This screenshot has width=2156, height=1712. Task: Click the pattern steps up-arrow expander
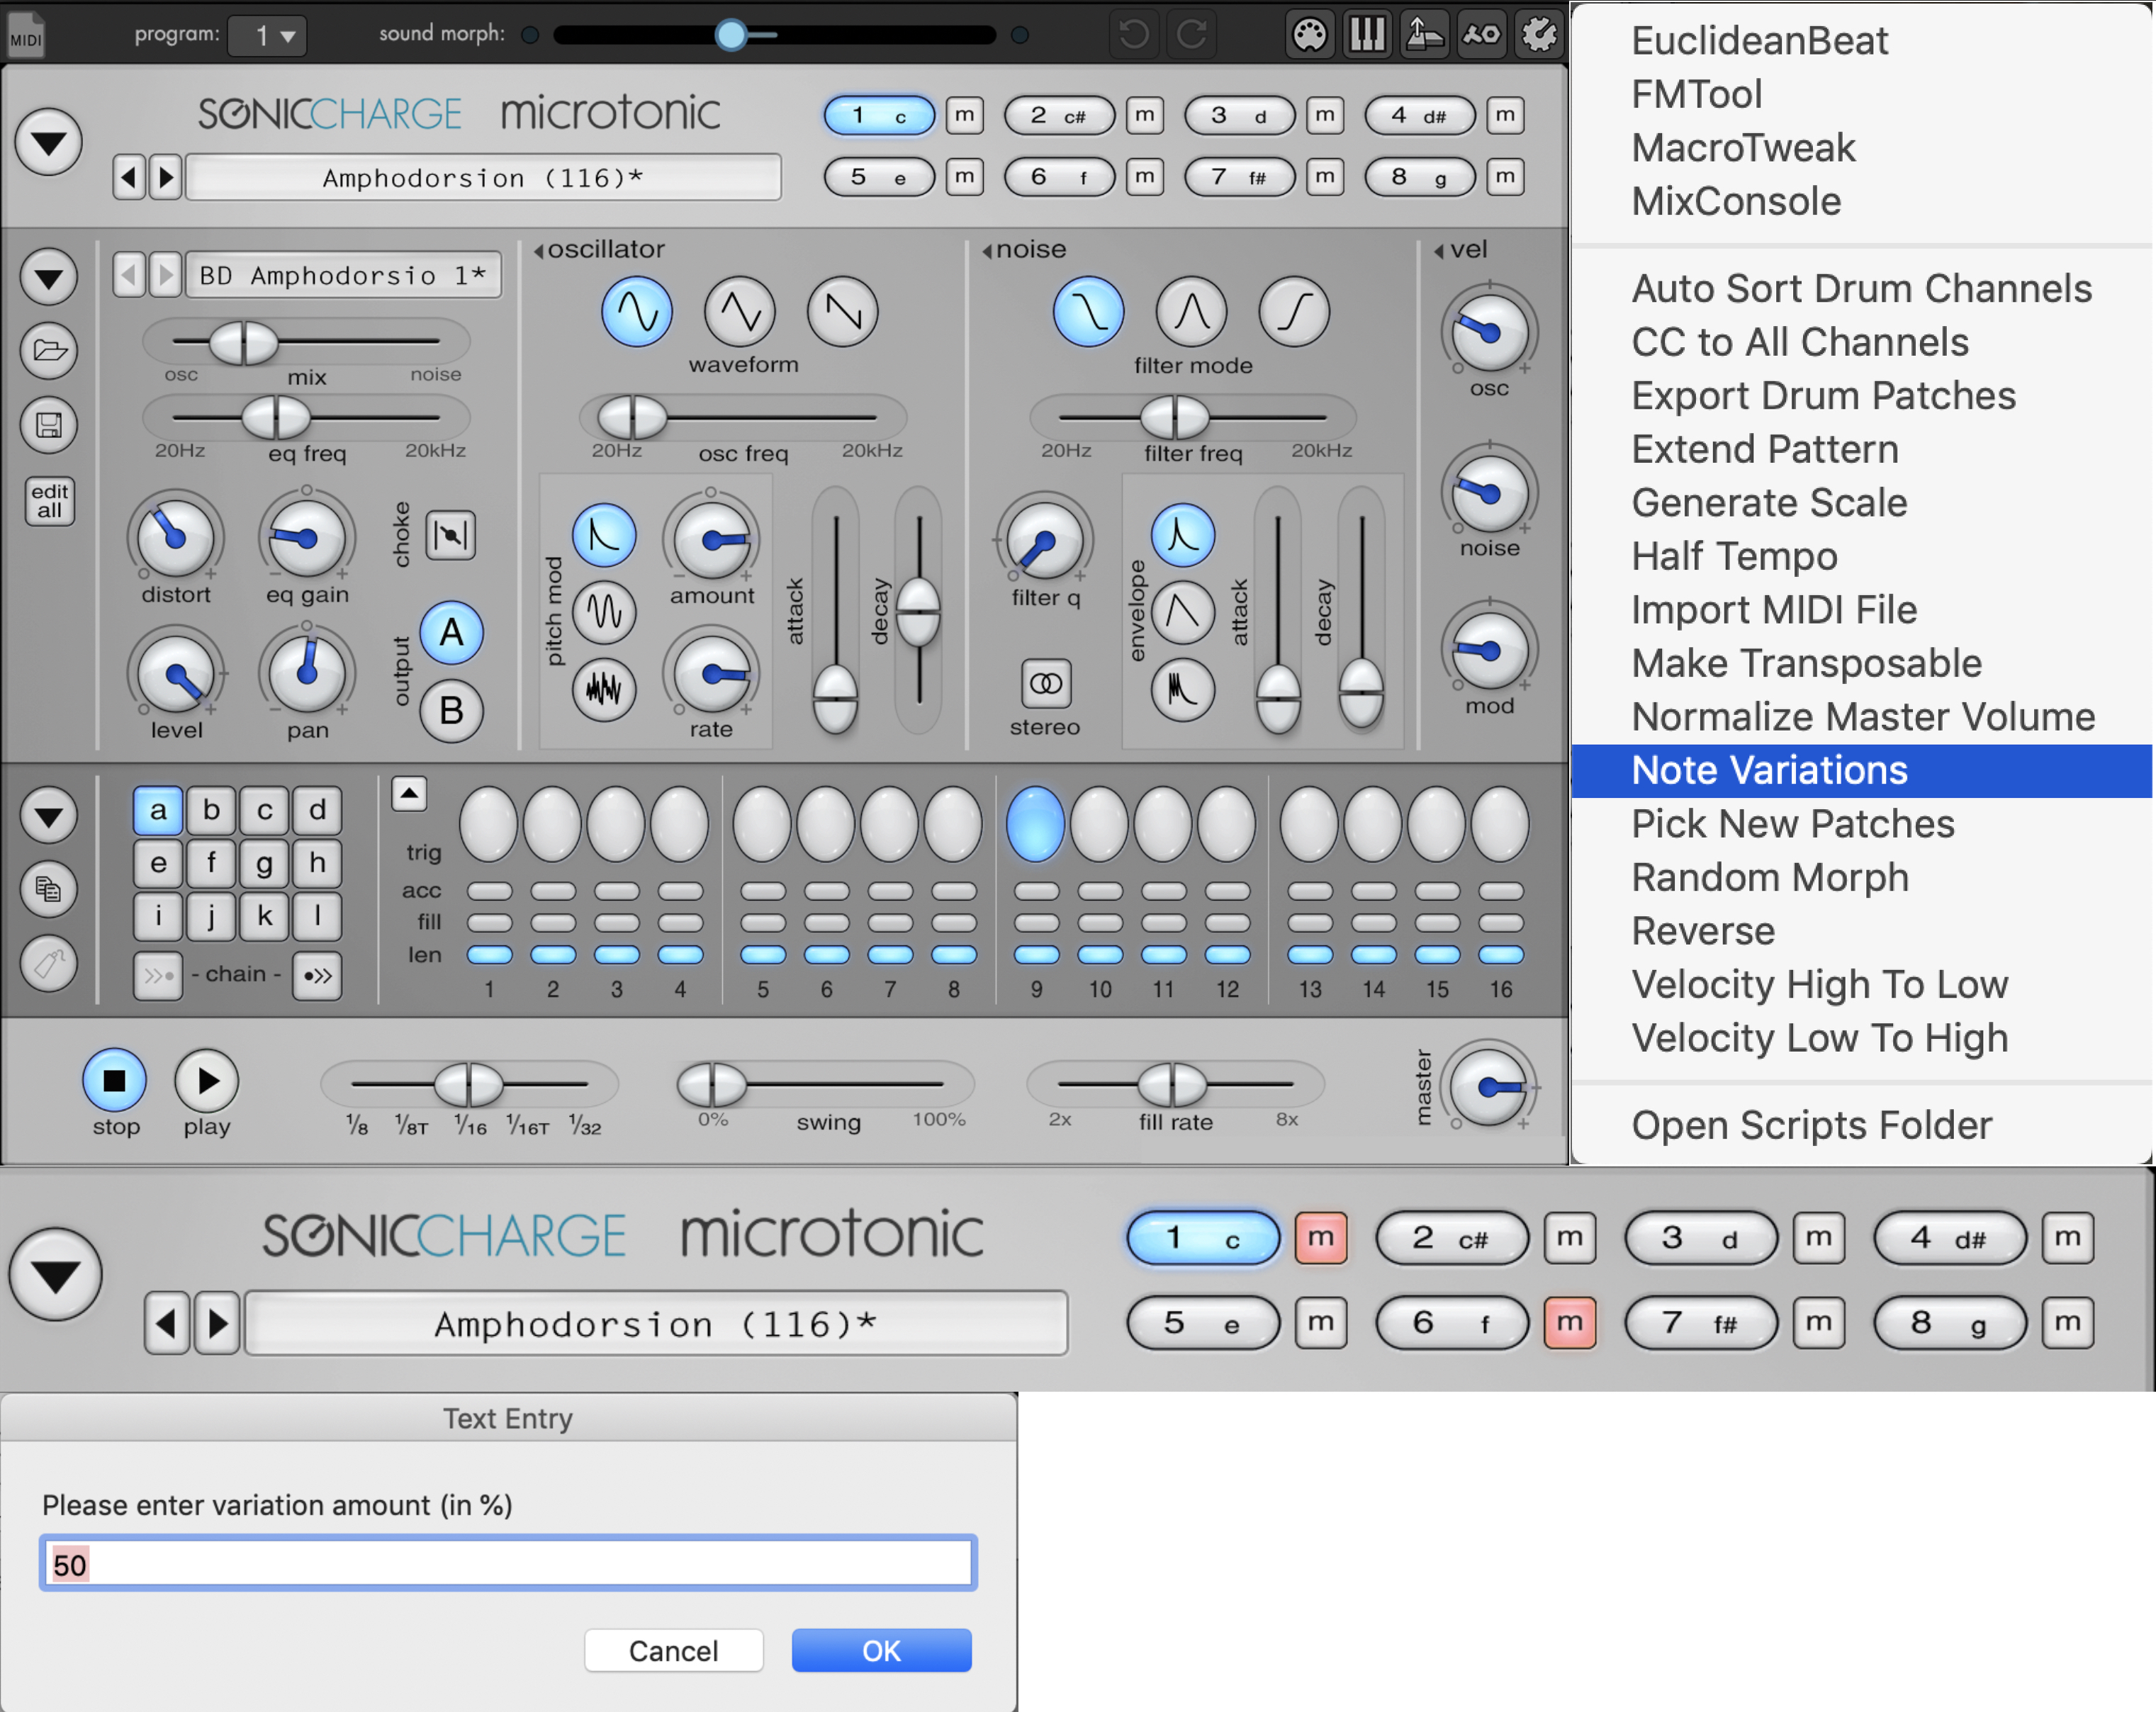tap(409, 794)
